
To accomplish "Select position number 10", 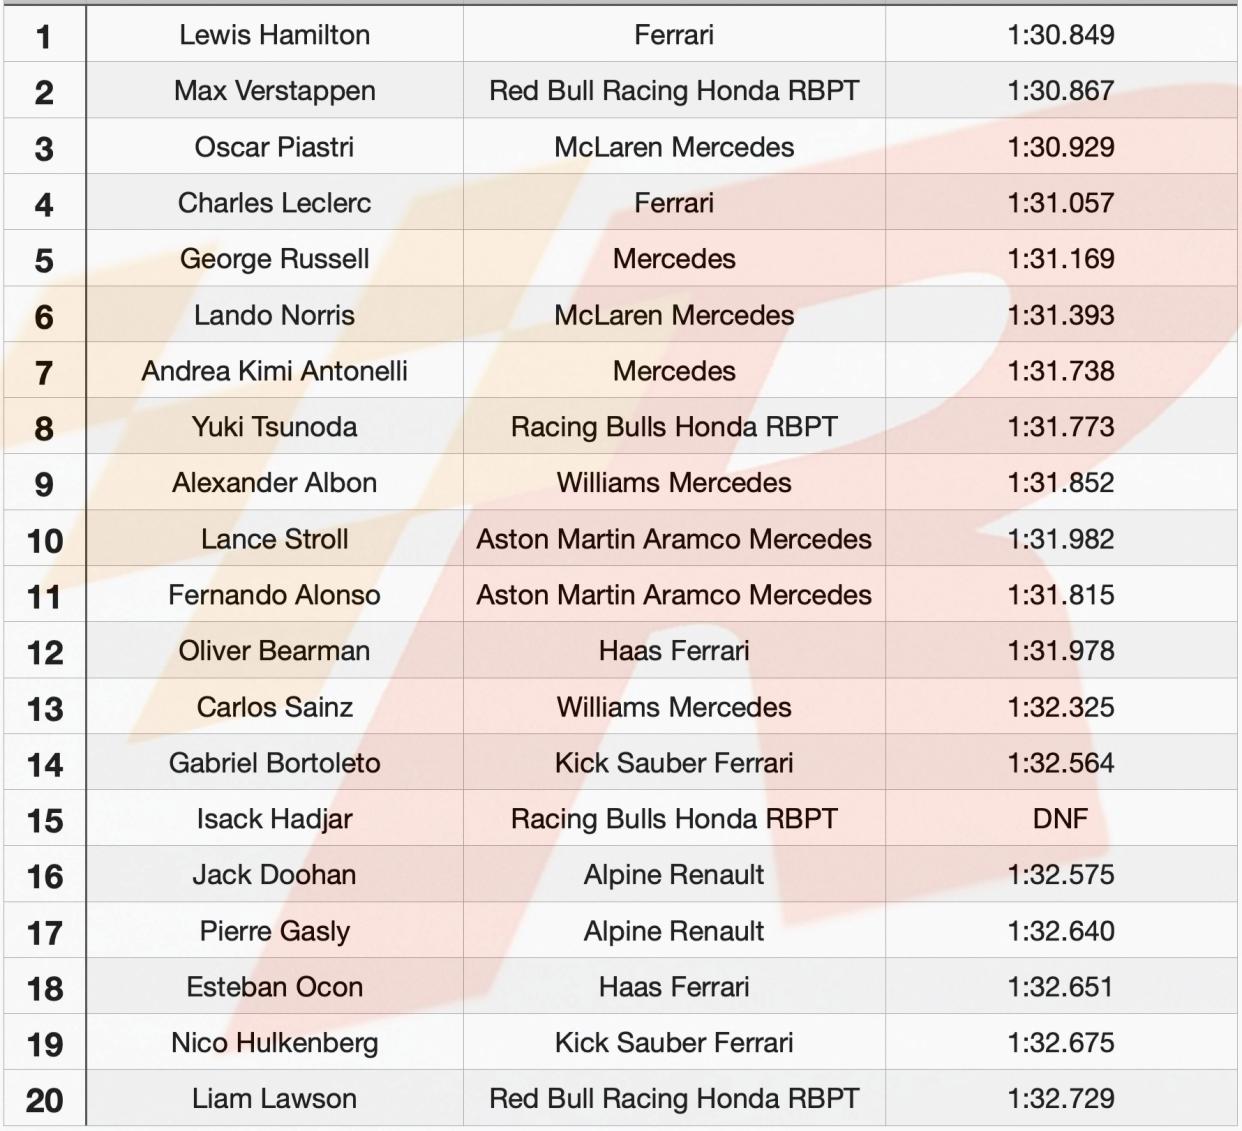I will [44, 541].
